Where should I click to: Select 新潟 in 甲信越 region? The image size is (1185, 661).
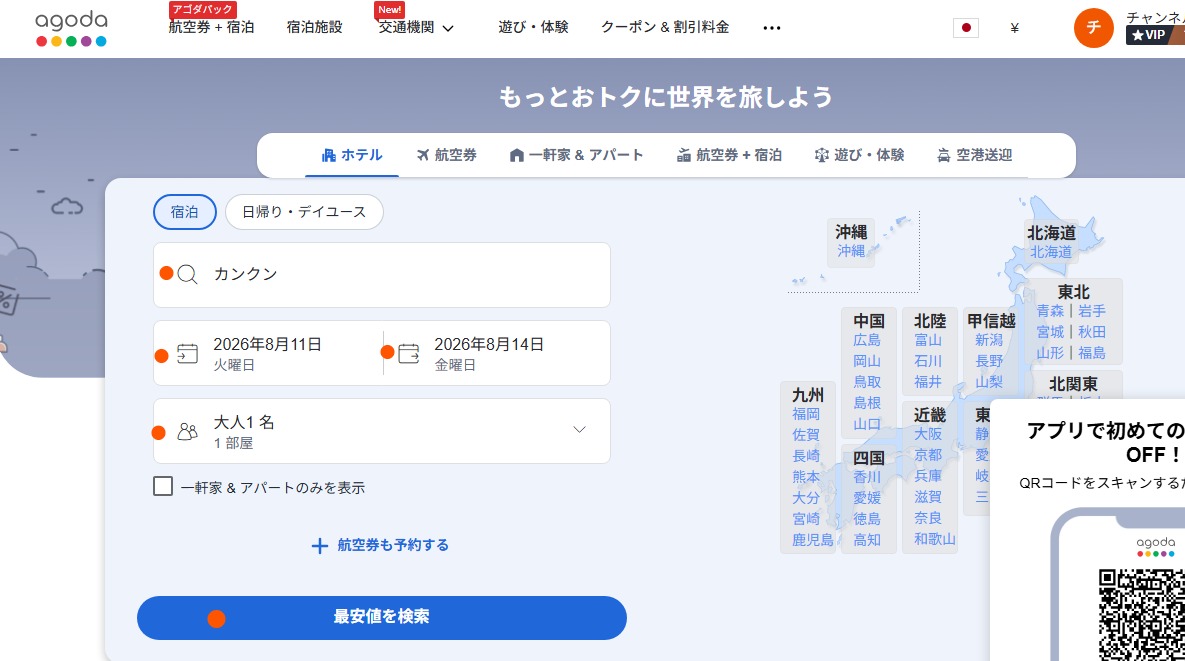pyautogui.click(x=989, y=340)
